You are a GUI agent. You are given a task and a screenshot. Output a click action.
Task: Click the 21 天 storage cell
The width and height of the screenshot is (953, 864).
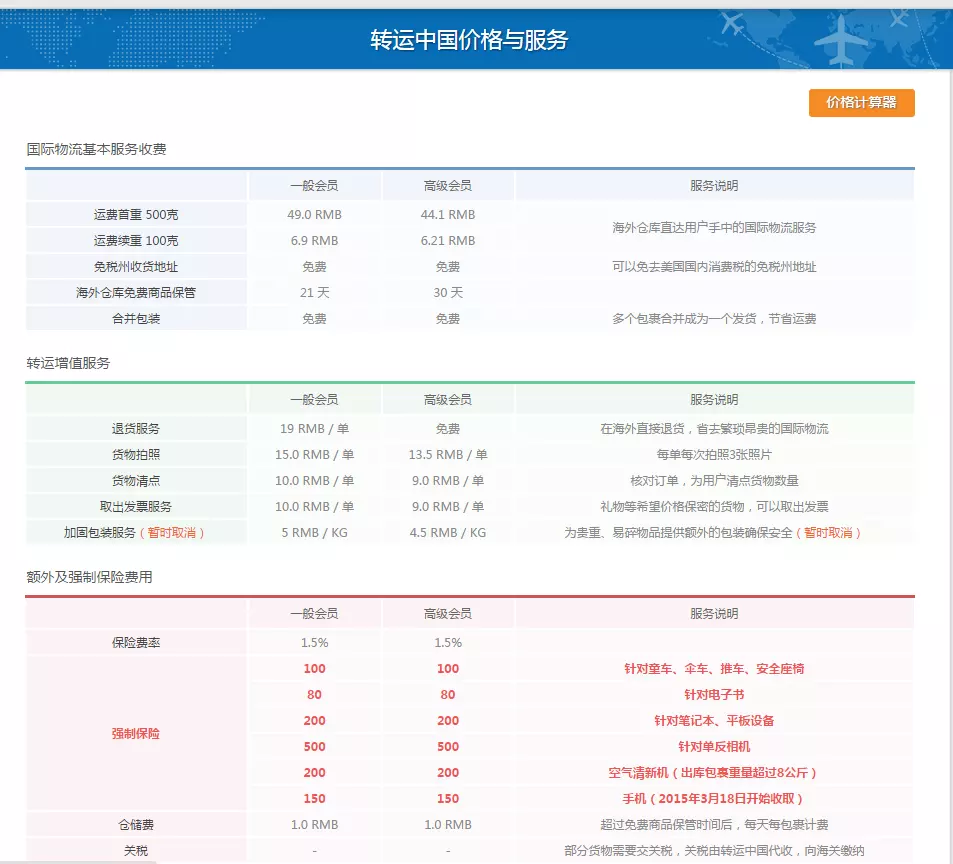[x=314, y=293]
